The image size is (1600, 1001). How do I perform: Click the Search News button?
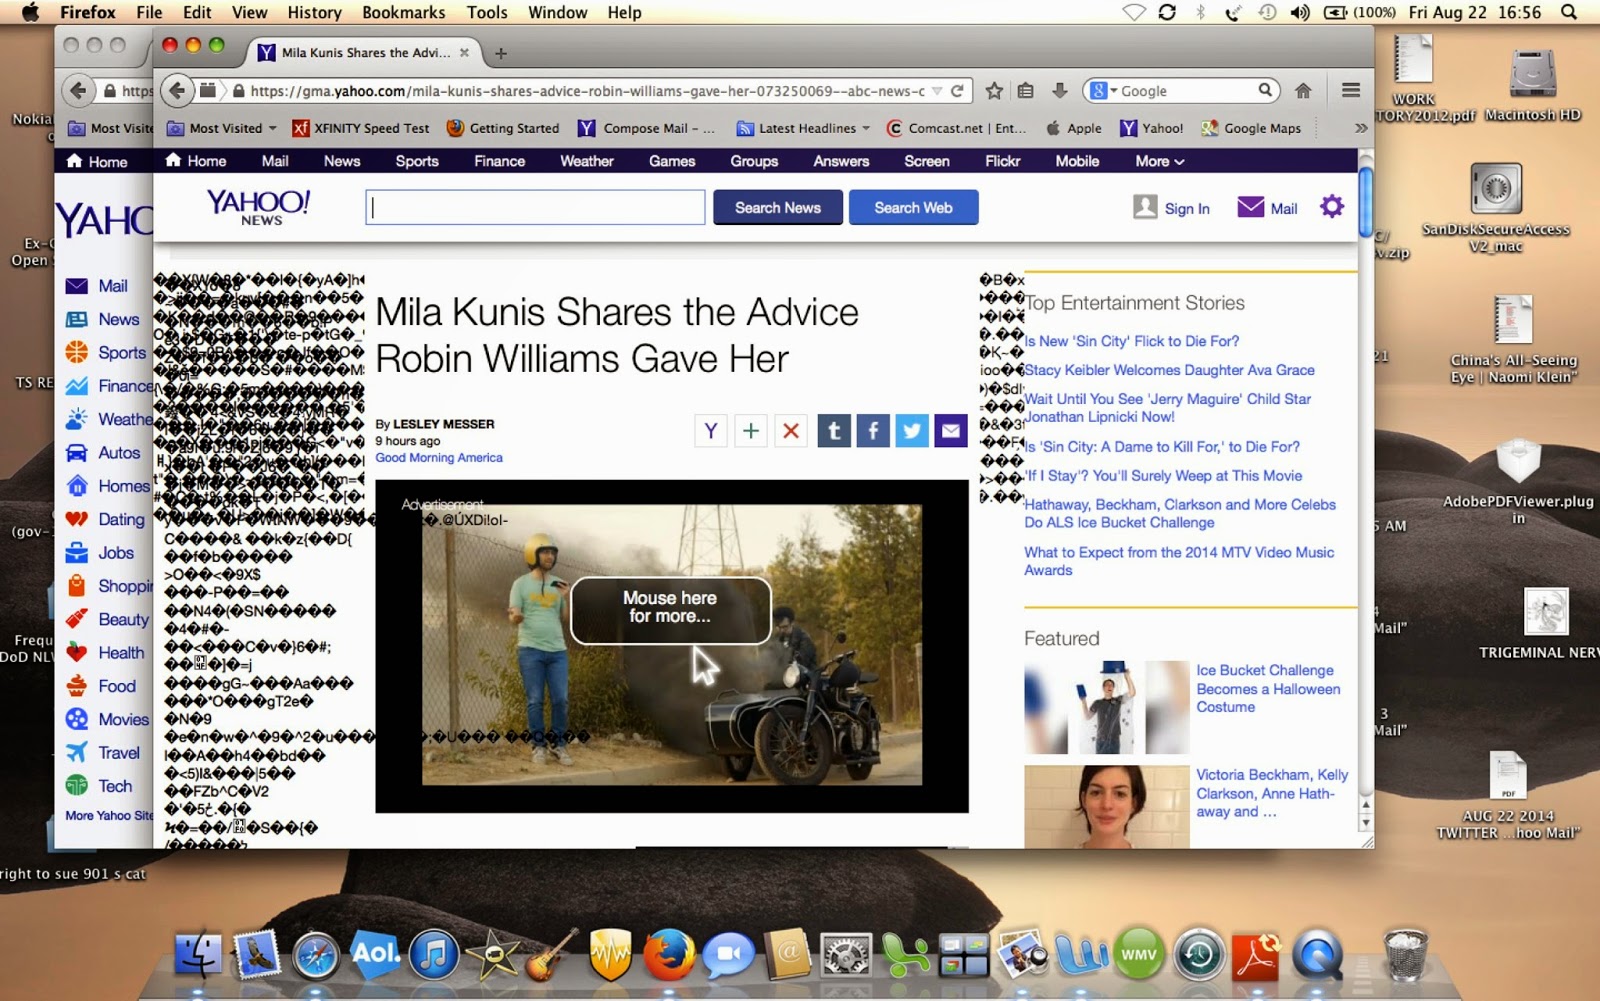tap(778, 208)
